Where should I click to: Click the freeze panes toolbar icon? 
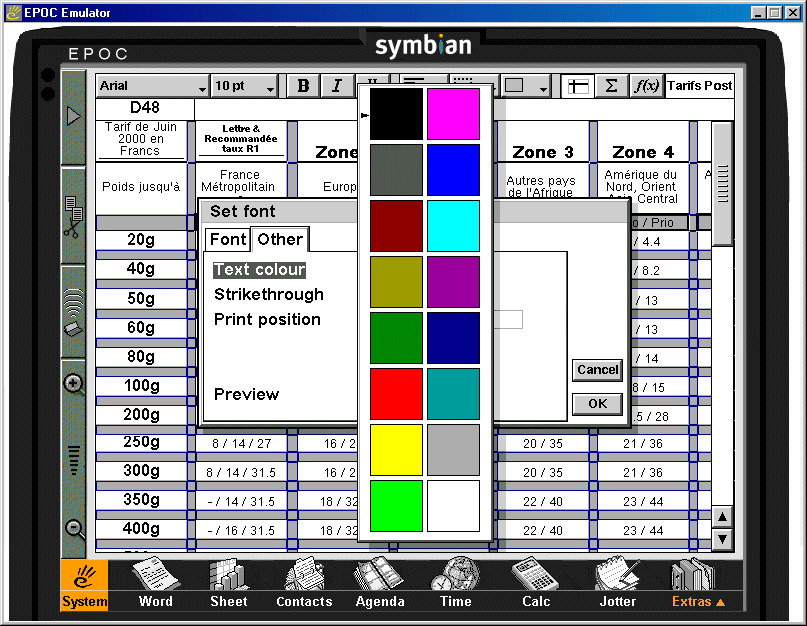(x=577, y=85)
